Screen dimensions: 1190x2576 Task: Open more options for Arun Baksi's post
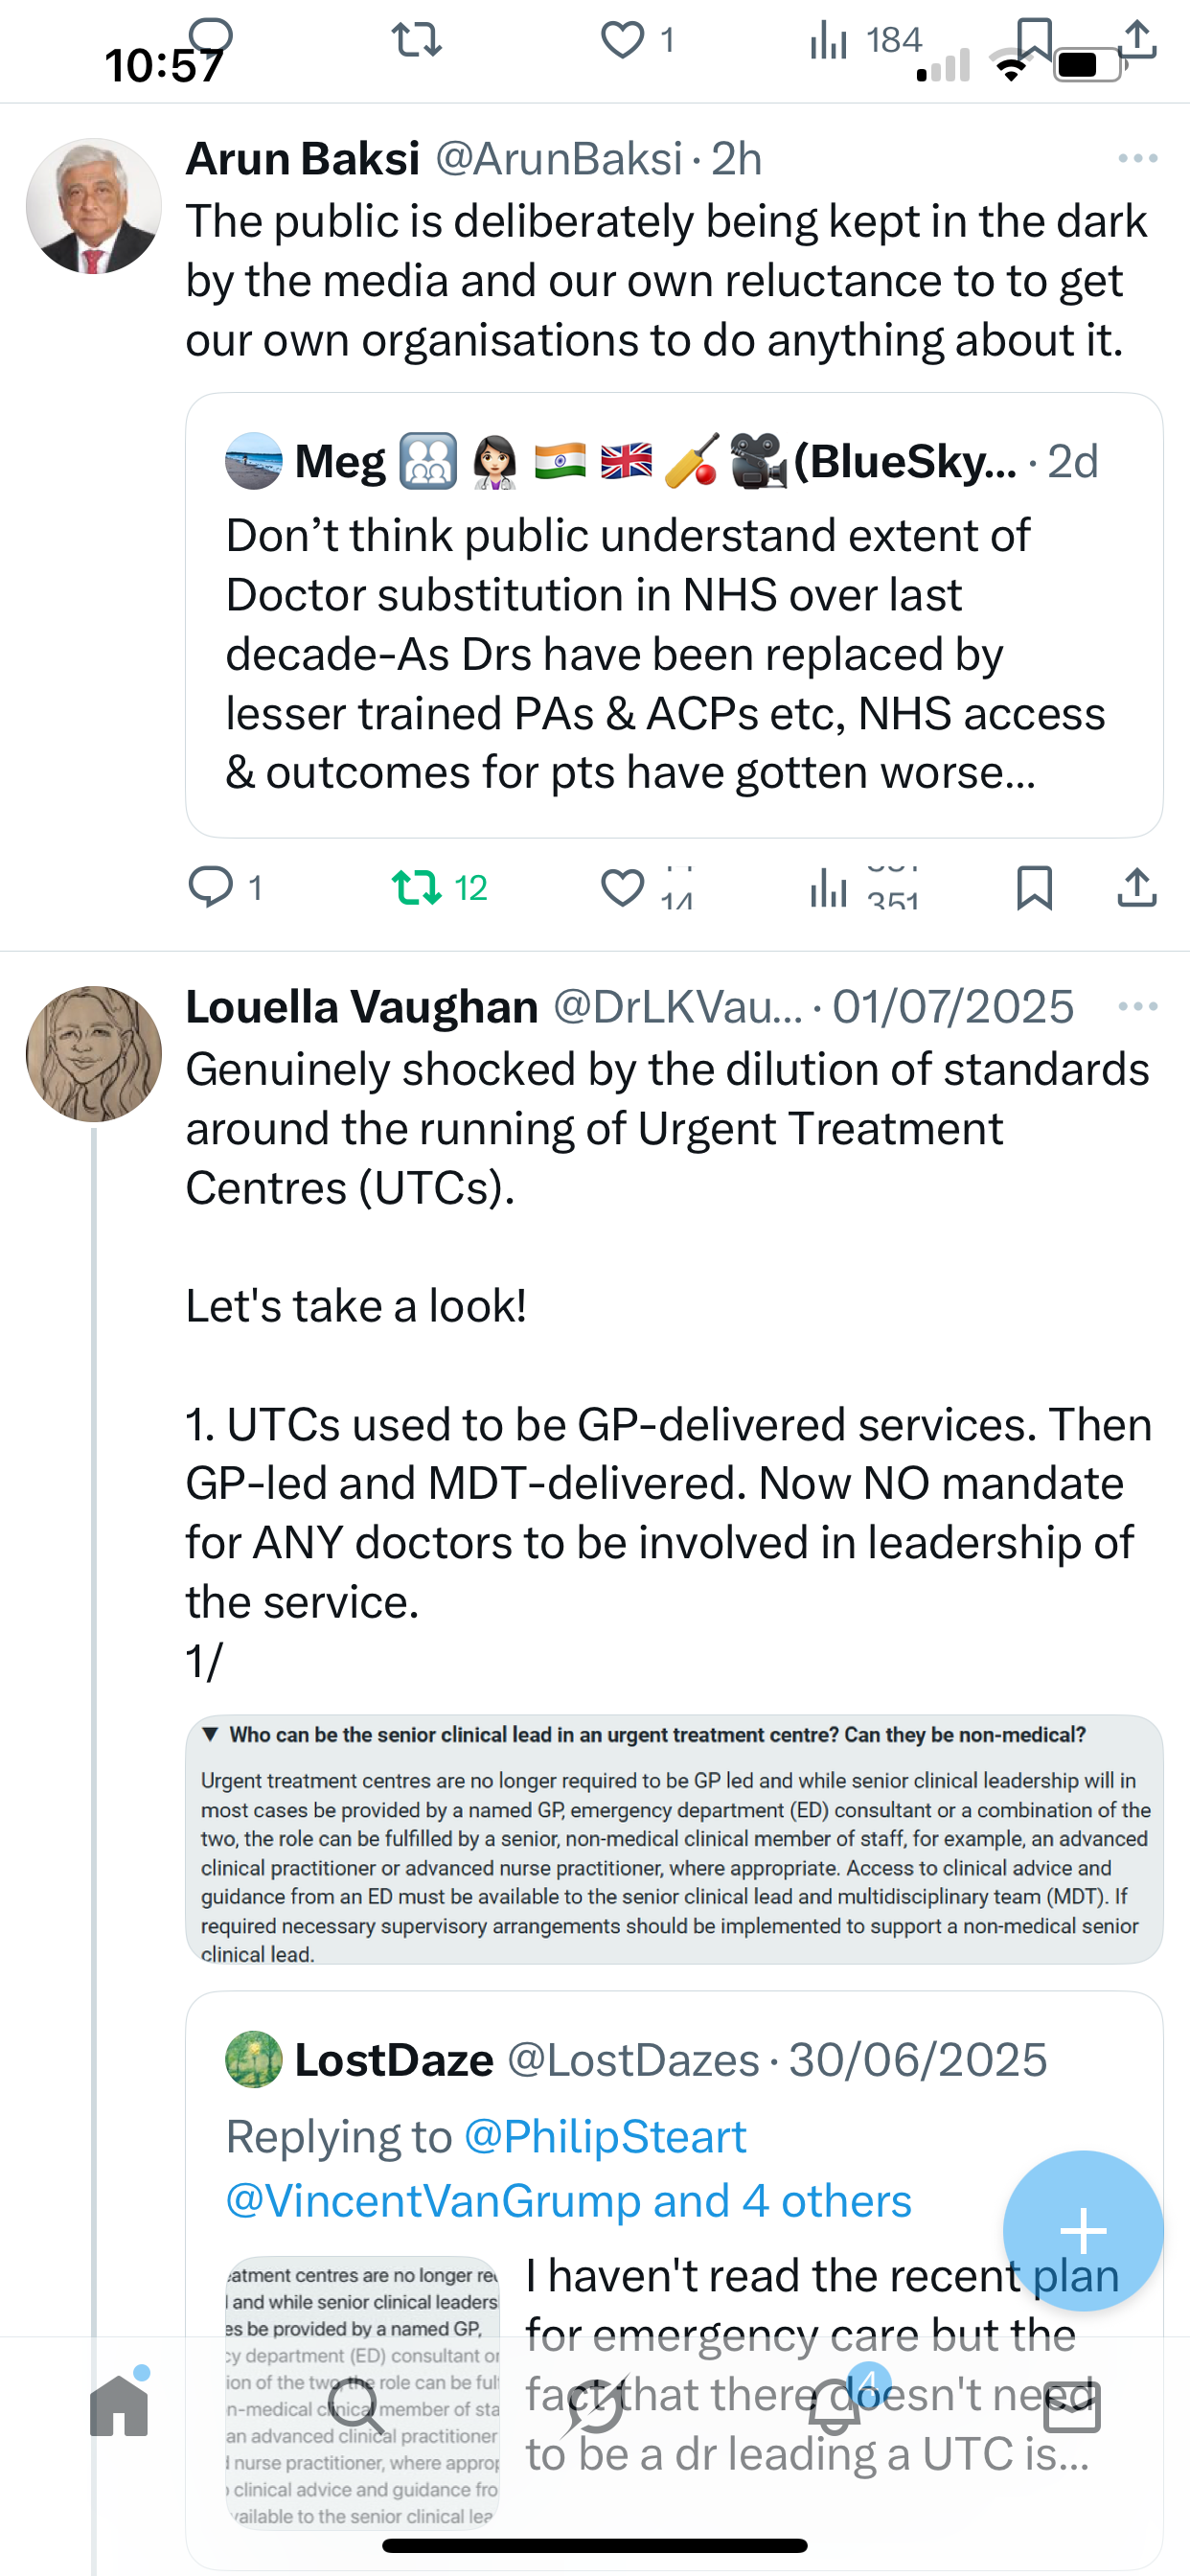coord(1138,158)
